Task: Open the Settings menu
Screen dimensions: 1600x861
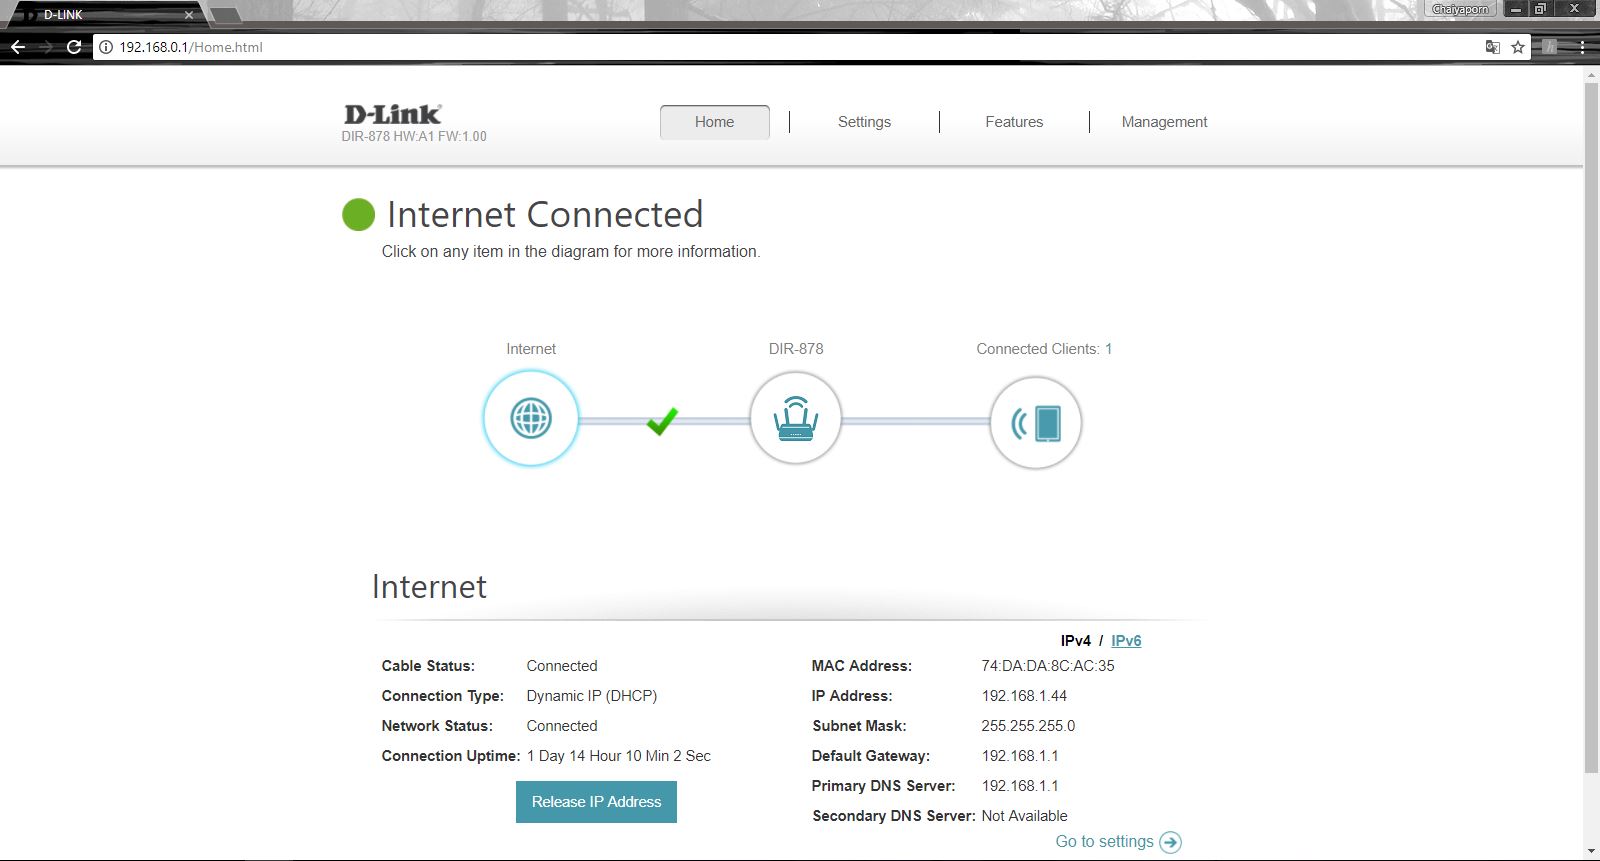Action: point(864,122)
